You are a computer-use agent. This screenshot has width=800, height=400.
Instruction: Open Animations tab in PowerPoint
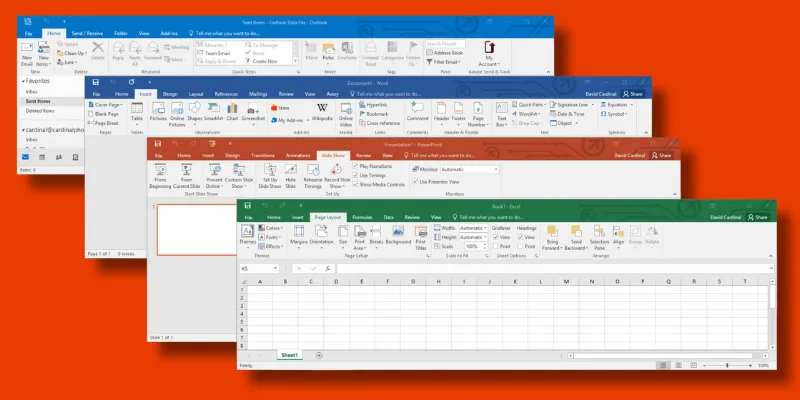coord(298,156)
